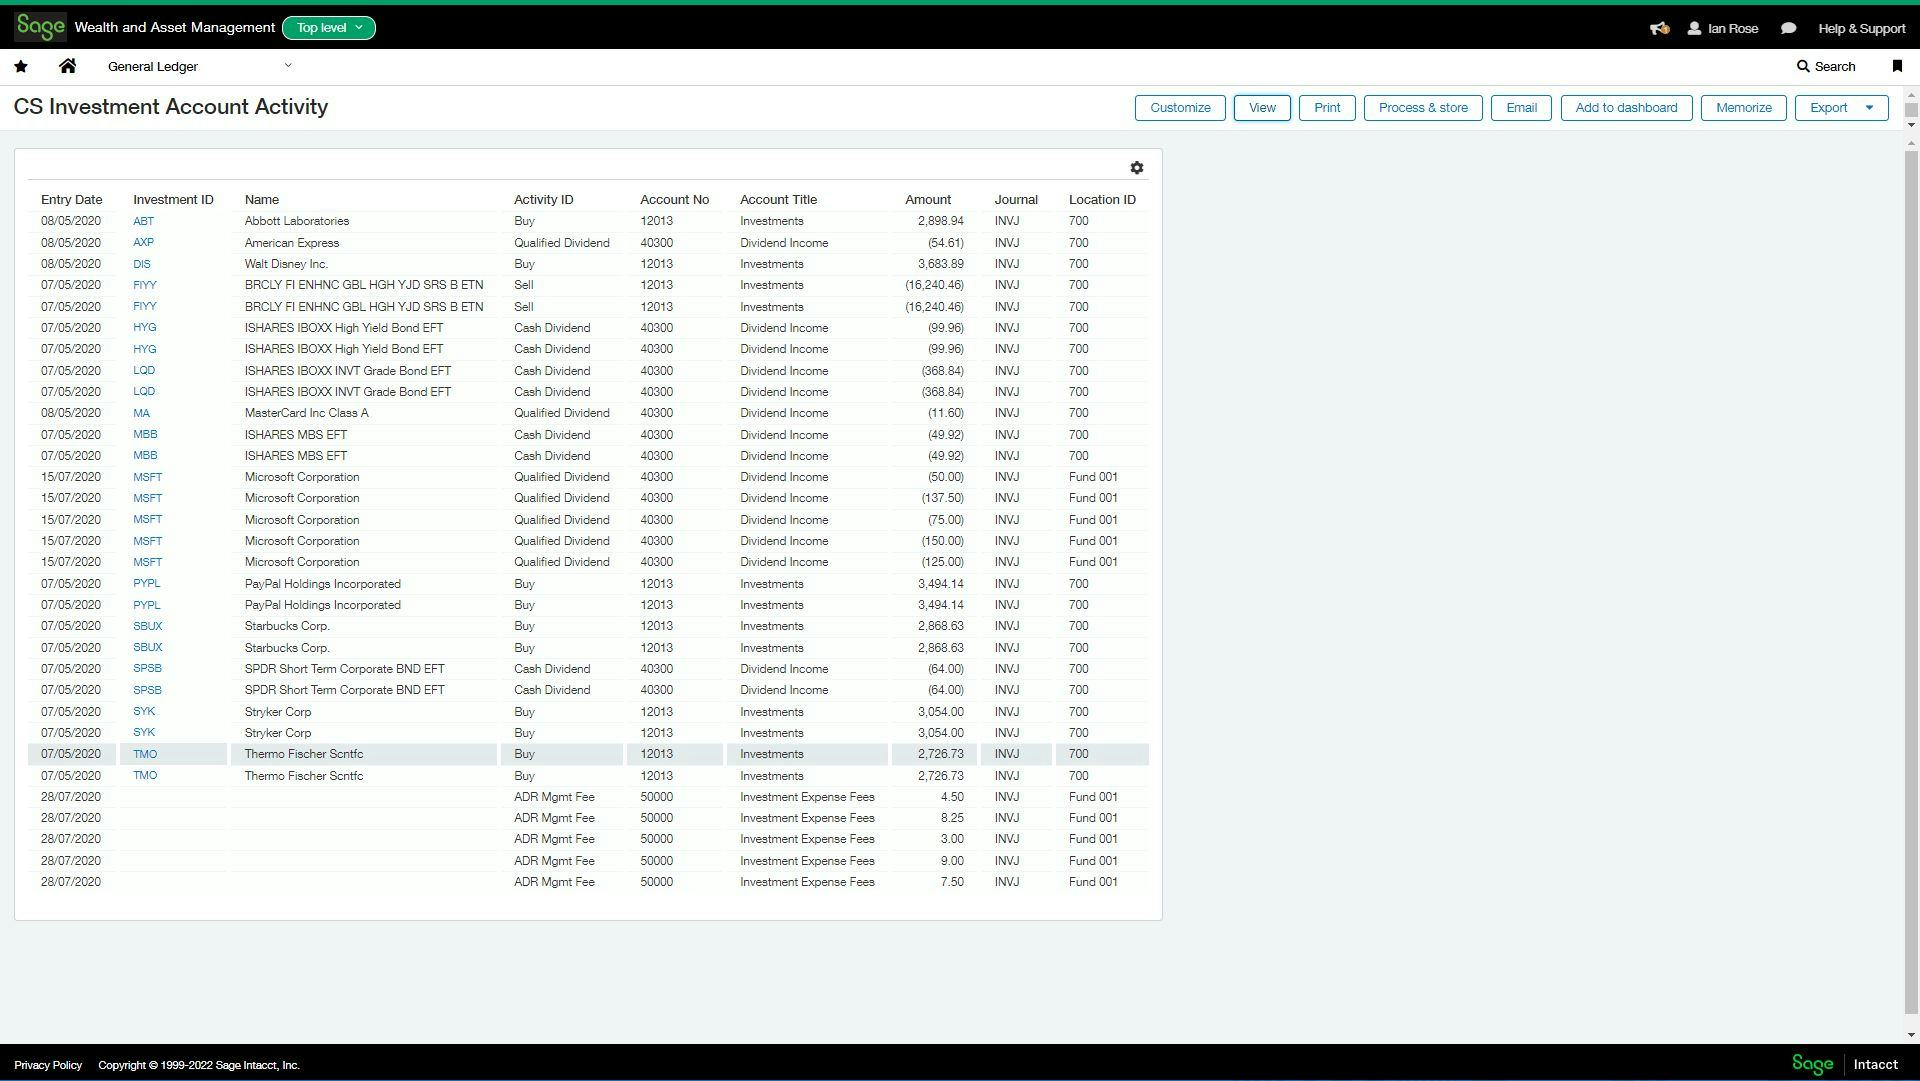1920x1081 pixels.
Task: Open the Privacy Policy link
Action: (x=48, y=1065)
